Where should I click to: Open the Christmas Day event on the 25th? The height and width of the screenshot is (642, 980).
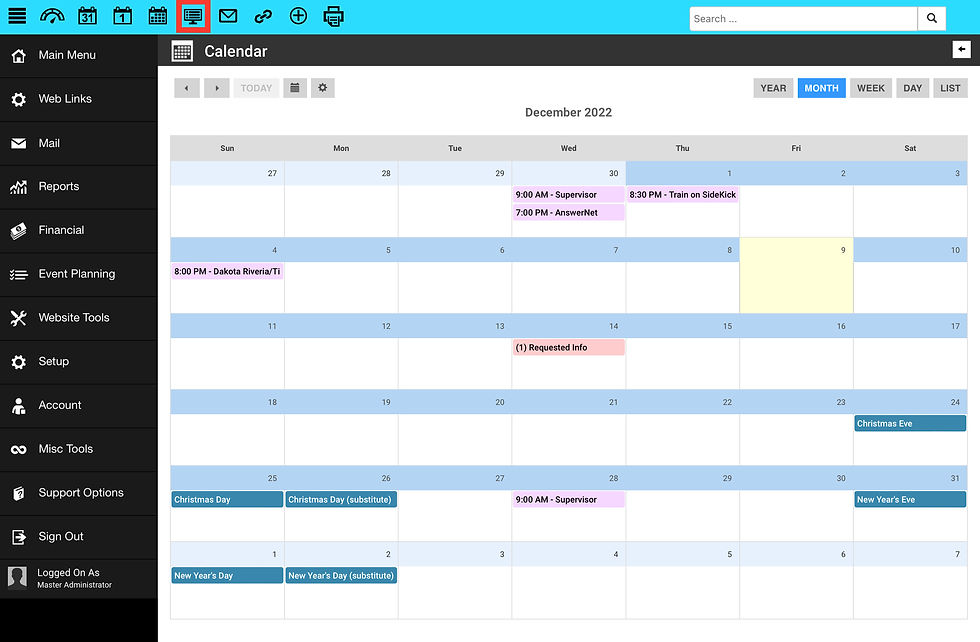[227, 499]
